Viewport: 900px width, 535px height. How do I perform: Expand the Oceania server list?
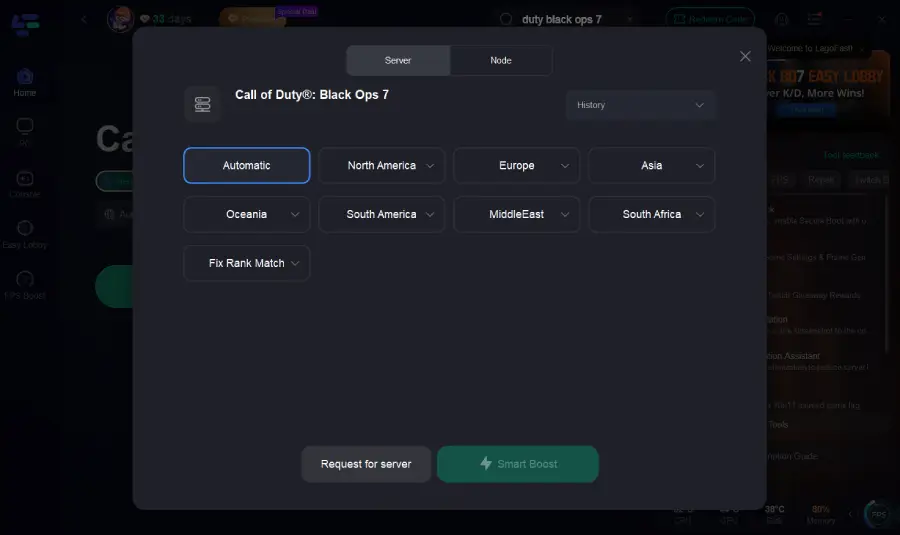247,214
